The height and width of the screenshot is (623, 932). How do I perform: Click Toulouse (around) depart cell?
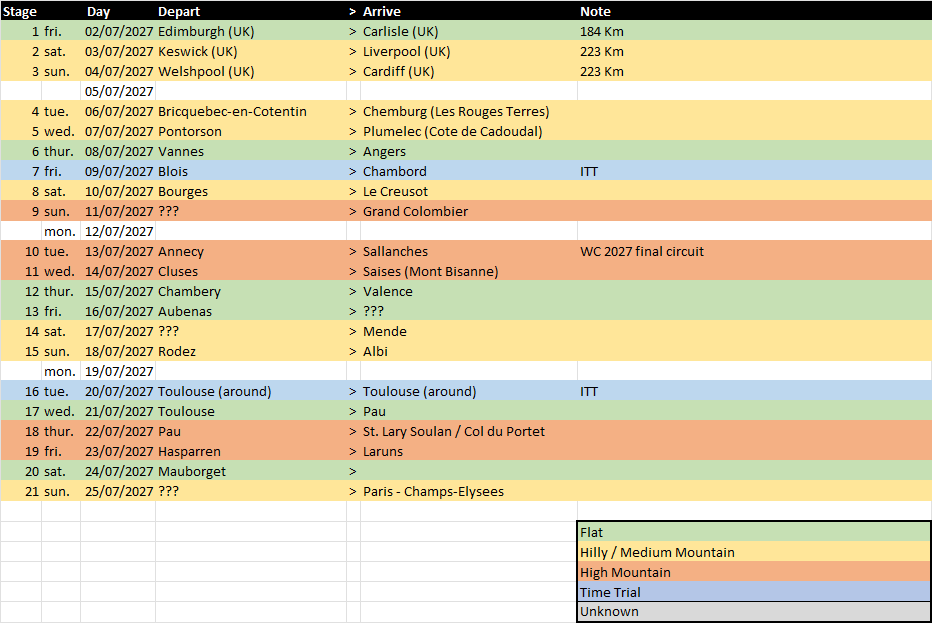tap(251, 392)
